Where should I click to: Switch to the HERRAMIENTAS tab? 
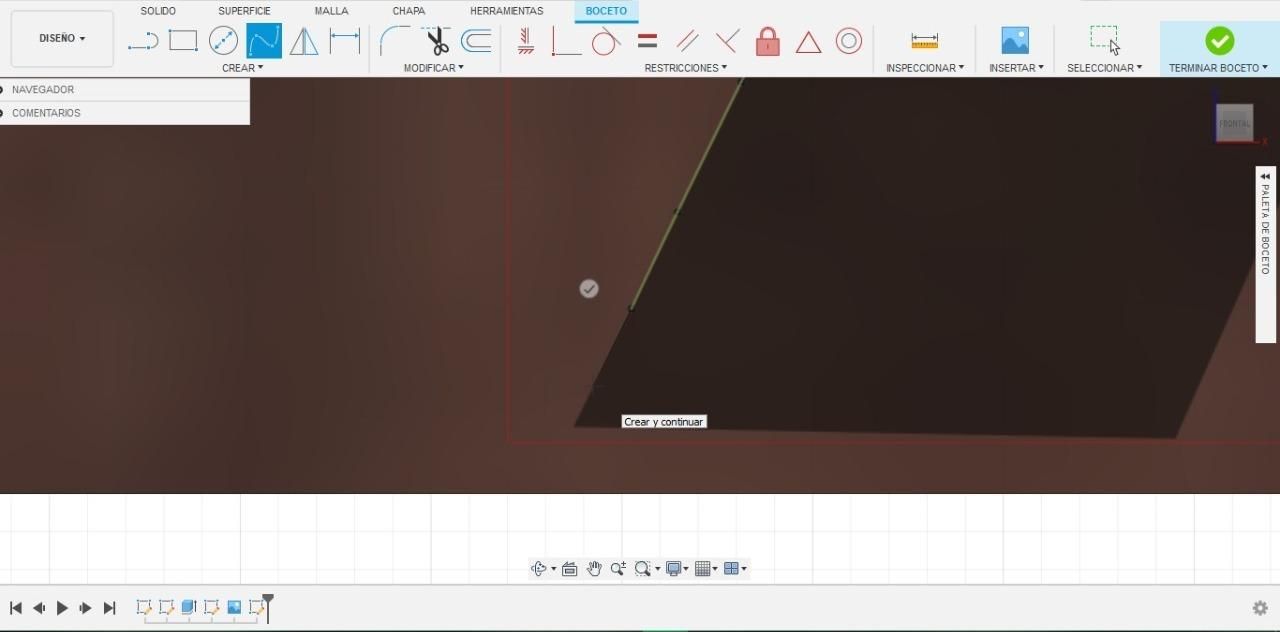click(507, 11)
